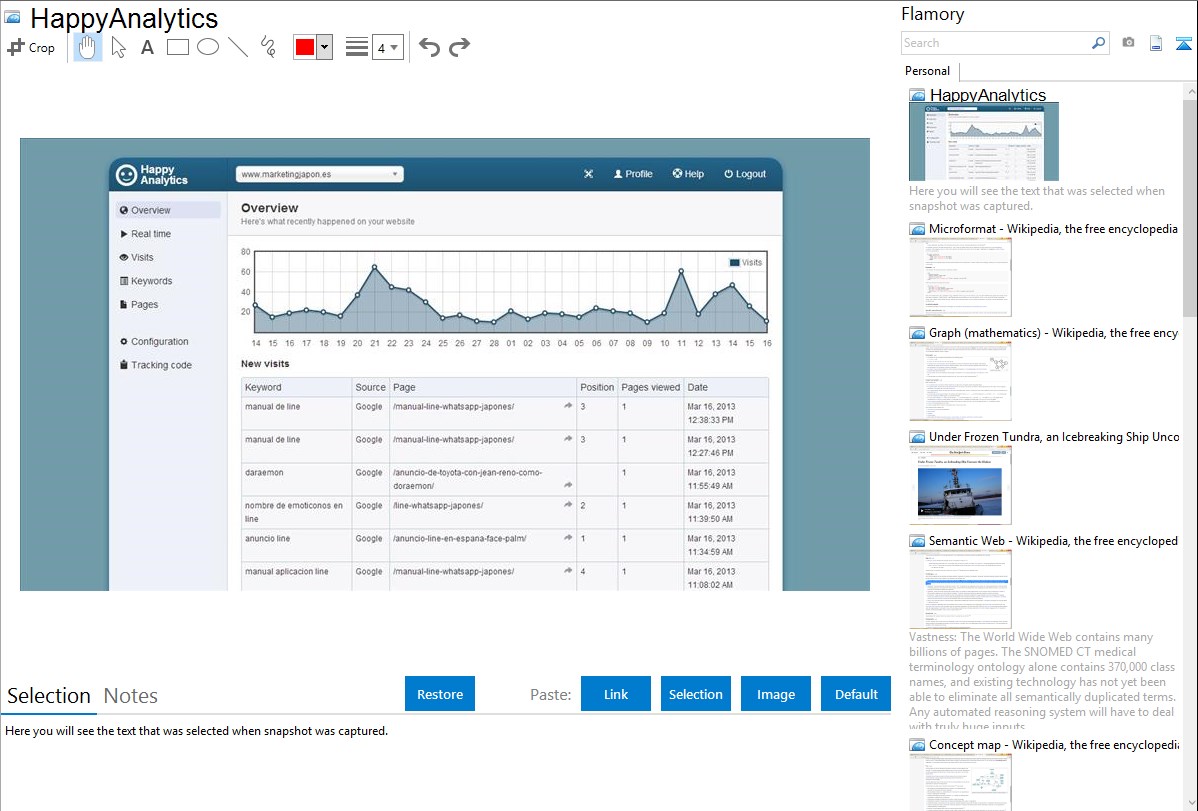Select the straight line tool
Viewport: 1198px width, 811px height.
click(x=238, y=47)
